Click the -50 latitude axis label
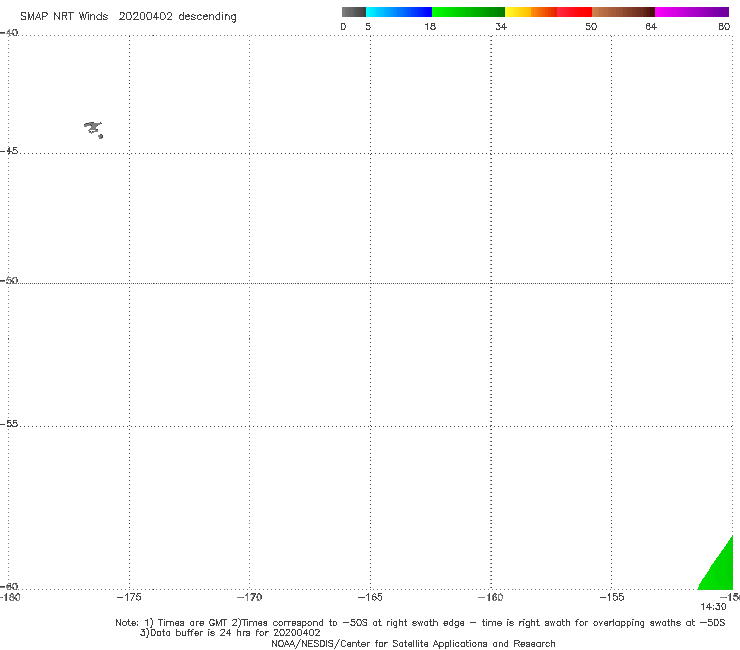This screenshot has height=650, width=740. 9,280
